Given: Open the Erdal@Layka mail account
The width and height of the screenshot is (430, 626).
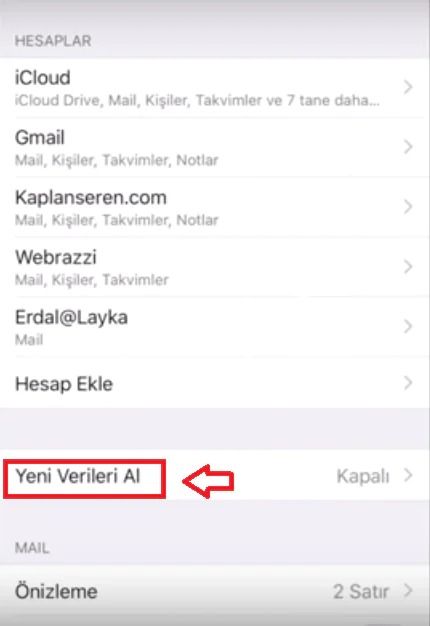Looking at the screenshot, I should [215, 327].
